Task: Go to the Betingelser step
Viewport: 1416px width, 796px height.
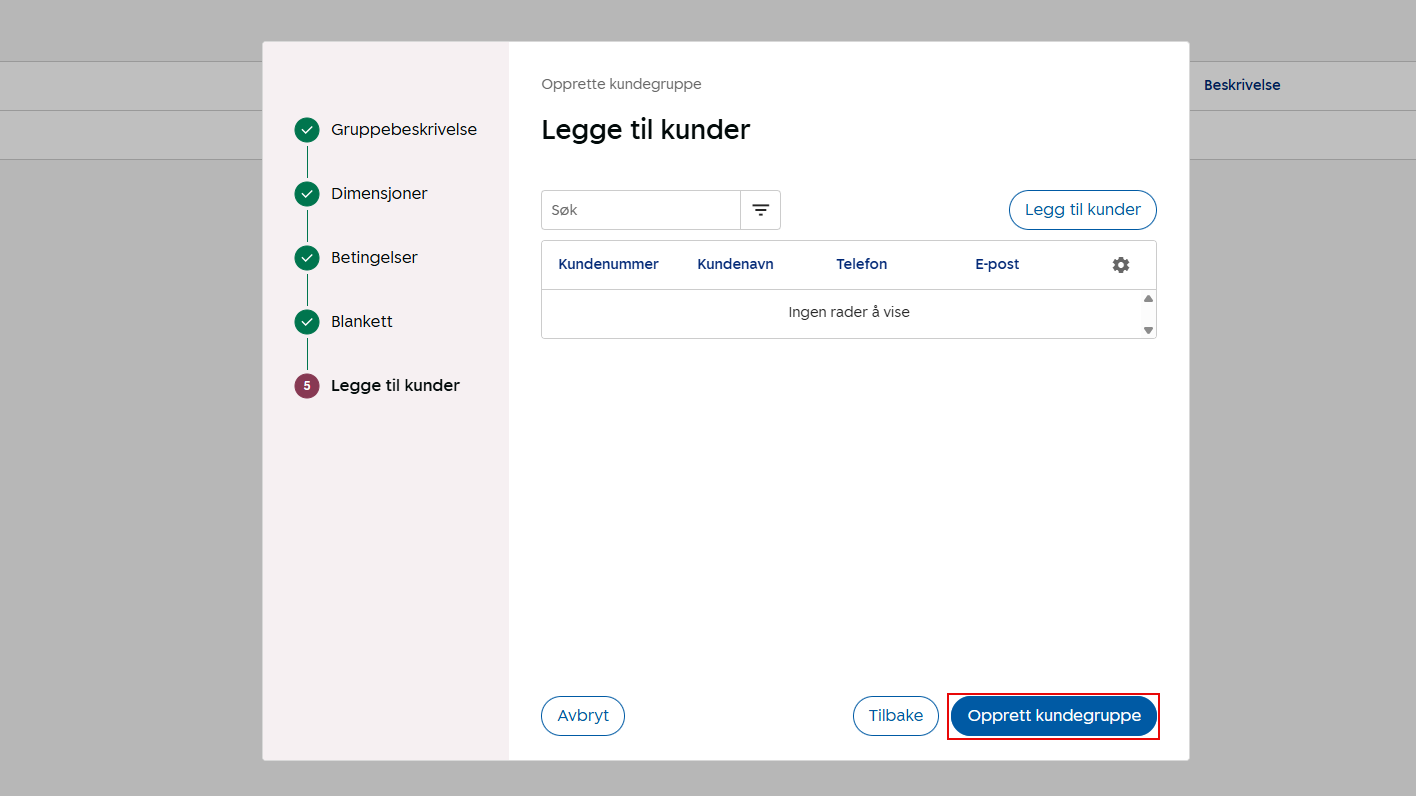Action: pyautogui.click(x=374, y=258)
